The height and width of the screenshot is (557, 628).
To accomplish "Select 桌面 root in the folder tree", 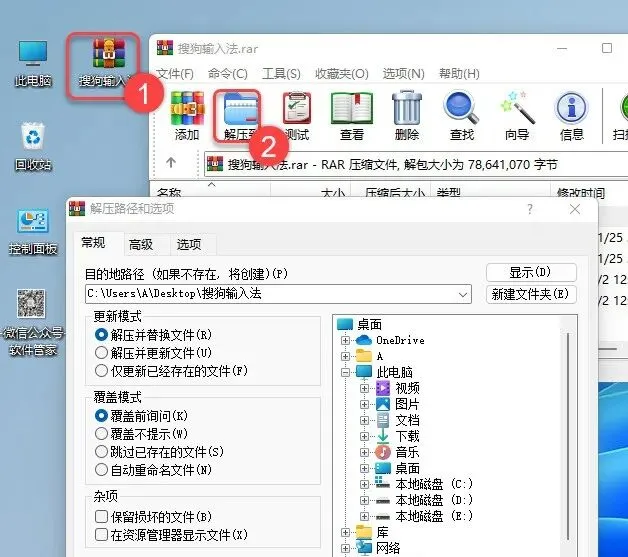I will [x=360, y=324].
